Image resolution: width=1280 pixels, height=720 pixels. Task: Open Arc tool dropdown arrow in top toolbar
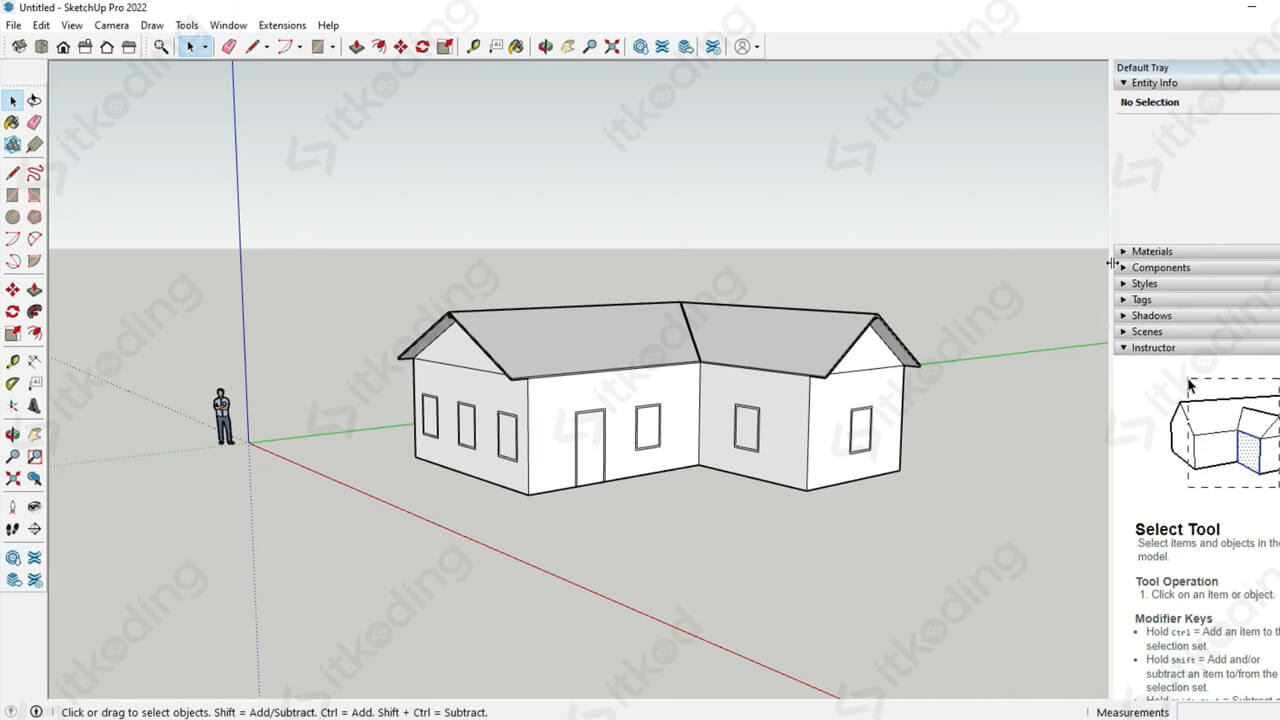tap(300, 47)
